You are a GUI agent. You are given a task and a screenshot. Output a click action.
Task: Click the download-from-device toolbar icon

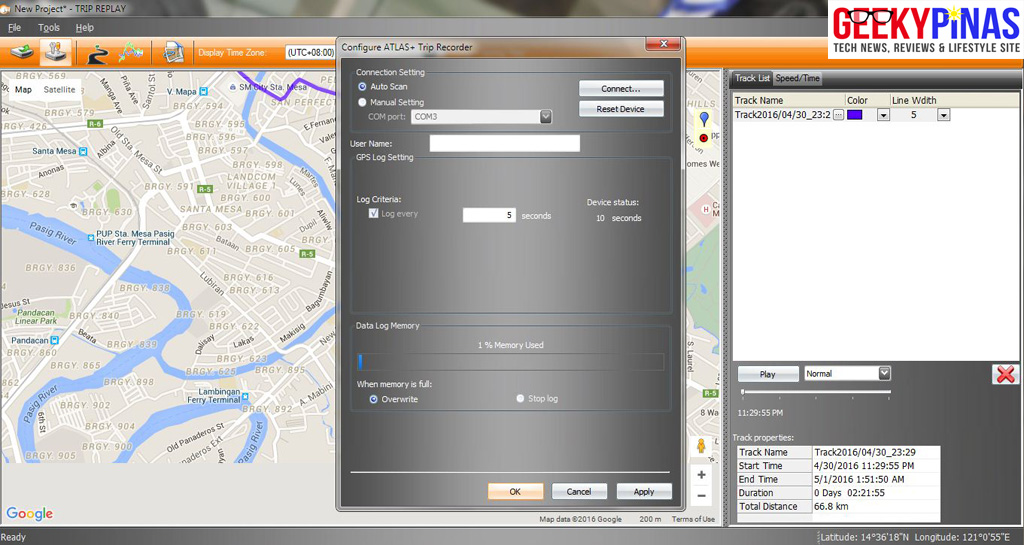click(x=21, y=52)
